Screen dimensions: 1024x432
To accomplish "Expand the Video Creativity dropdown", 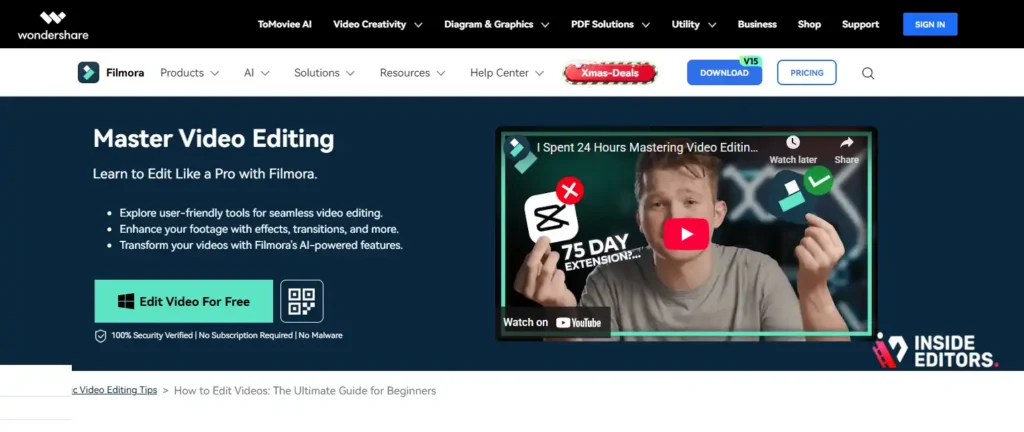I will click(x=377, y=24).
